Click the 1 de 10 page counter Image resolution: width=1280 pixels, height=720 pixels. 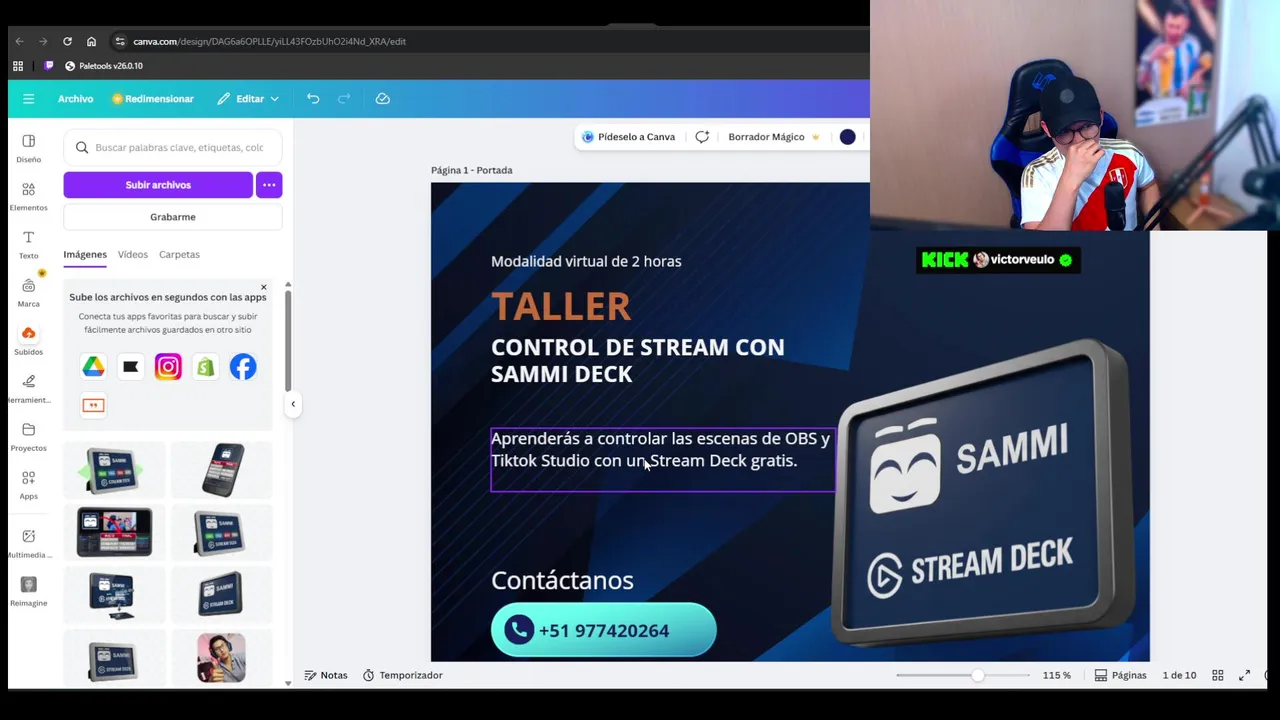[1179, 676]
